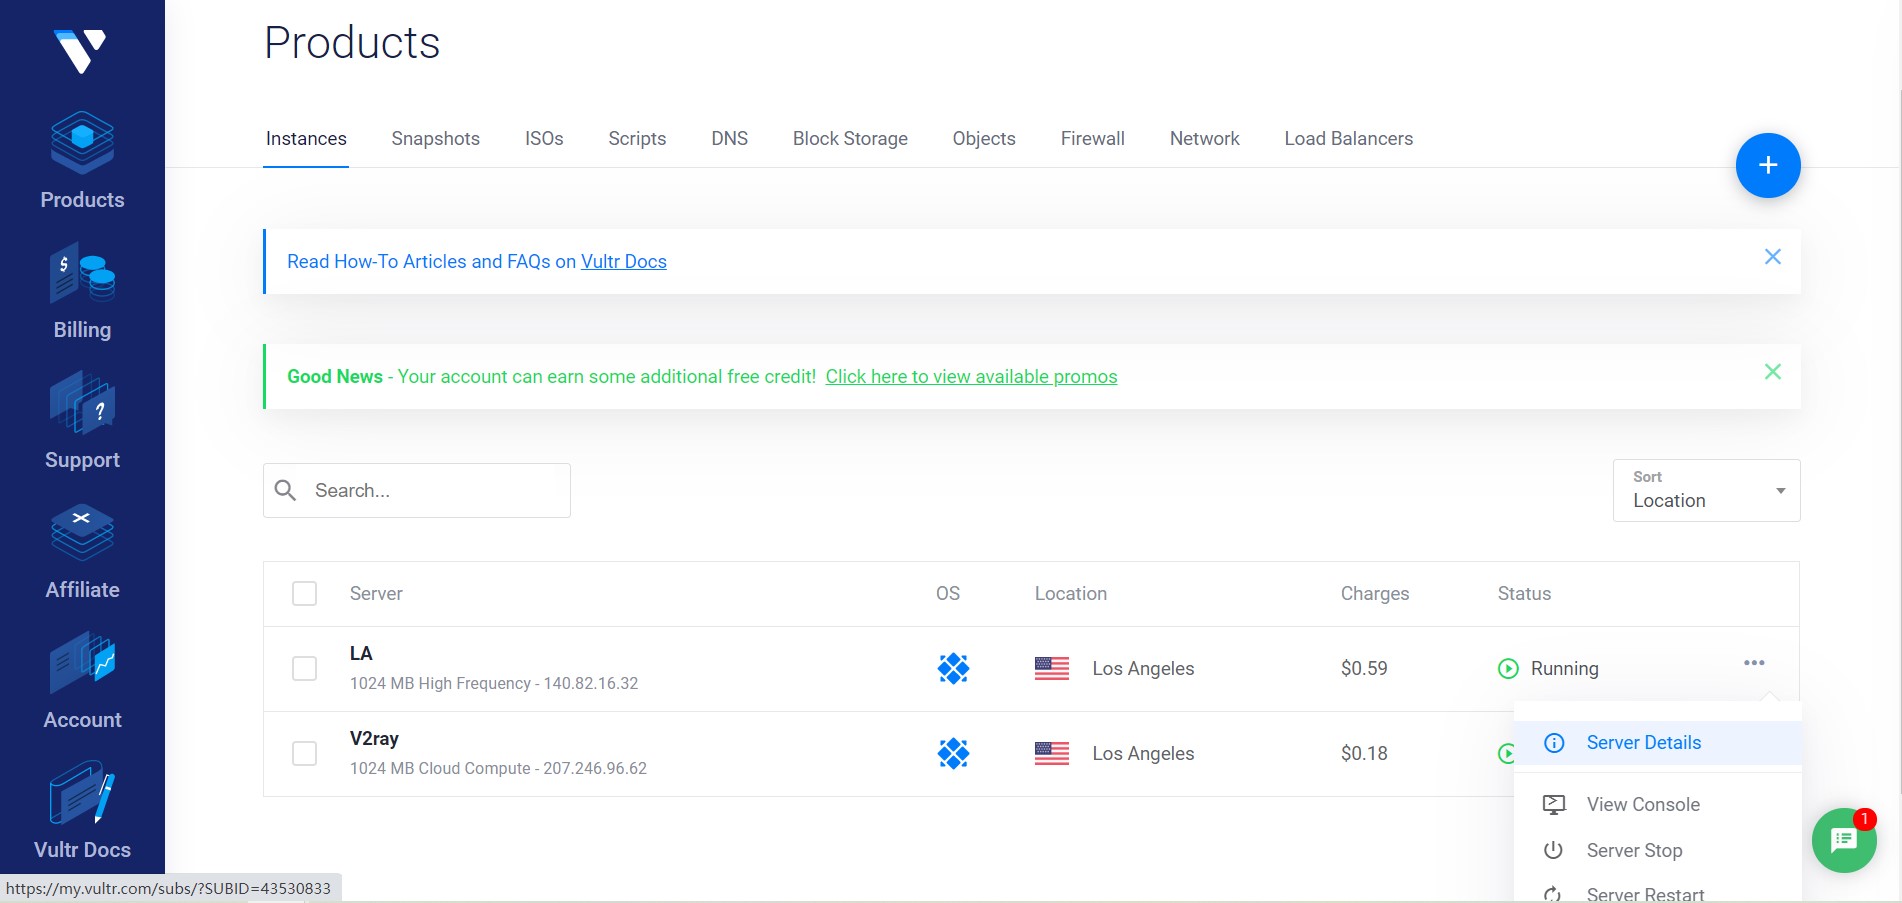Switch to the Snapshots tab
Viewport: 1902px width, 903px height.
click(435, 139)
